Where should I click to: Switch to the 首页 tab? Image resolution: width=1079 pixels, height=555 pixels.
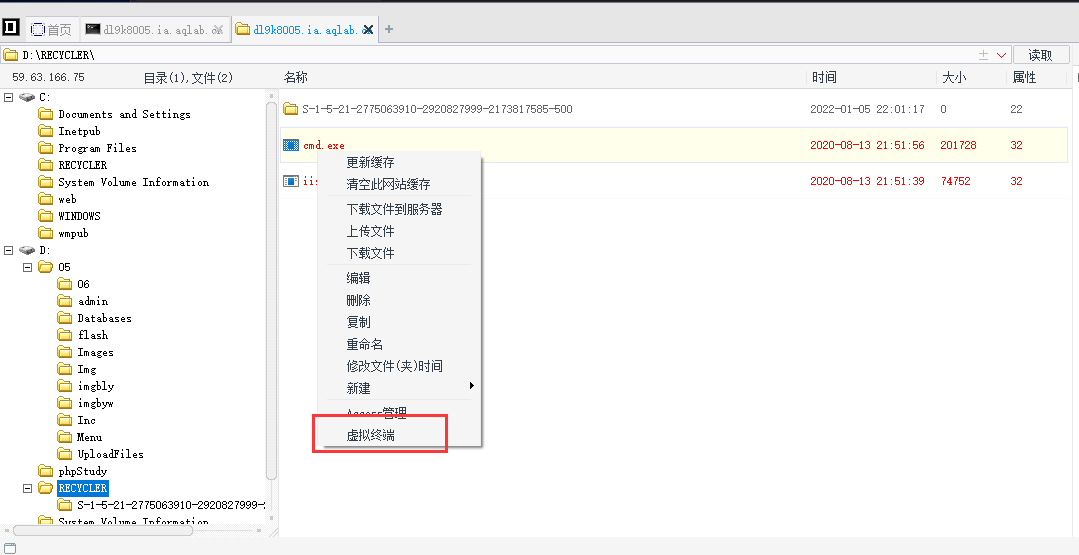51,30
